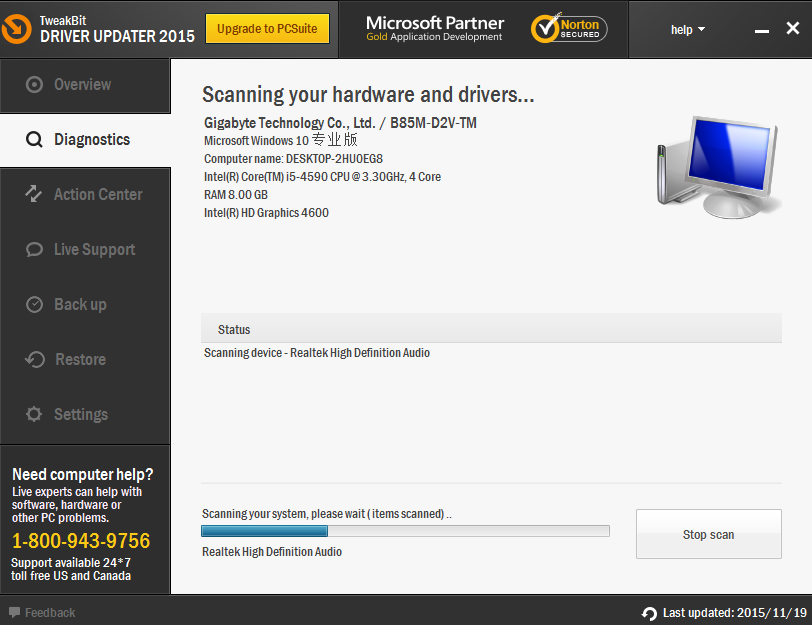Click the desktop computer illustration
Screen dimensions: 812x625
point(719,167)
